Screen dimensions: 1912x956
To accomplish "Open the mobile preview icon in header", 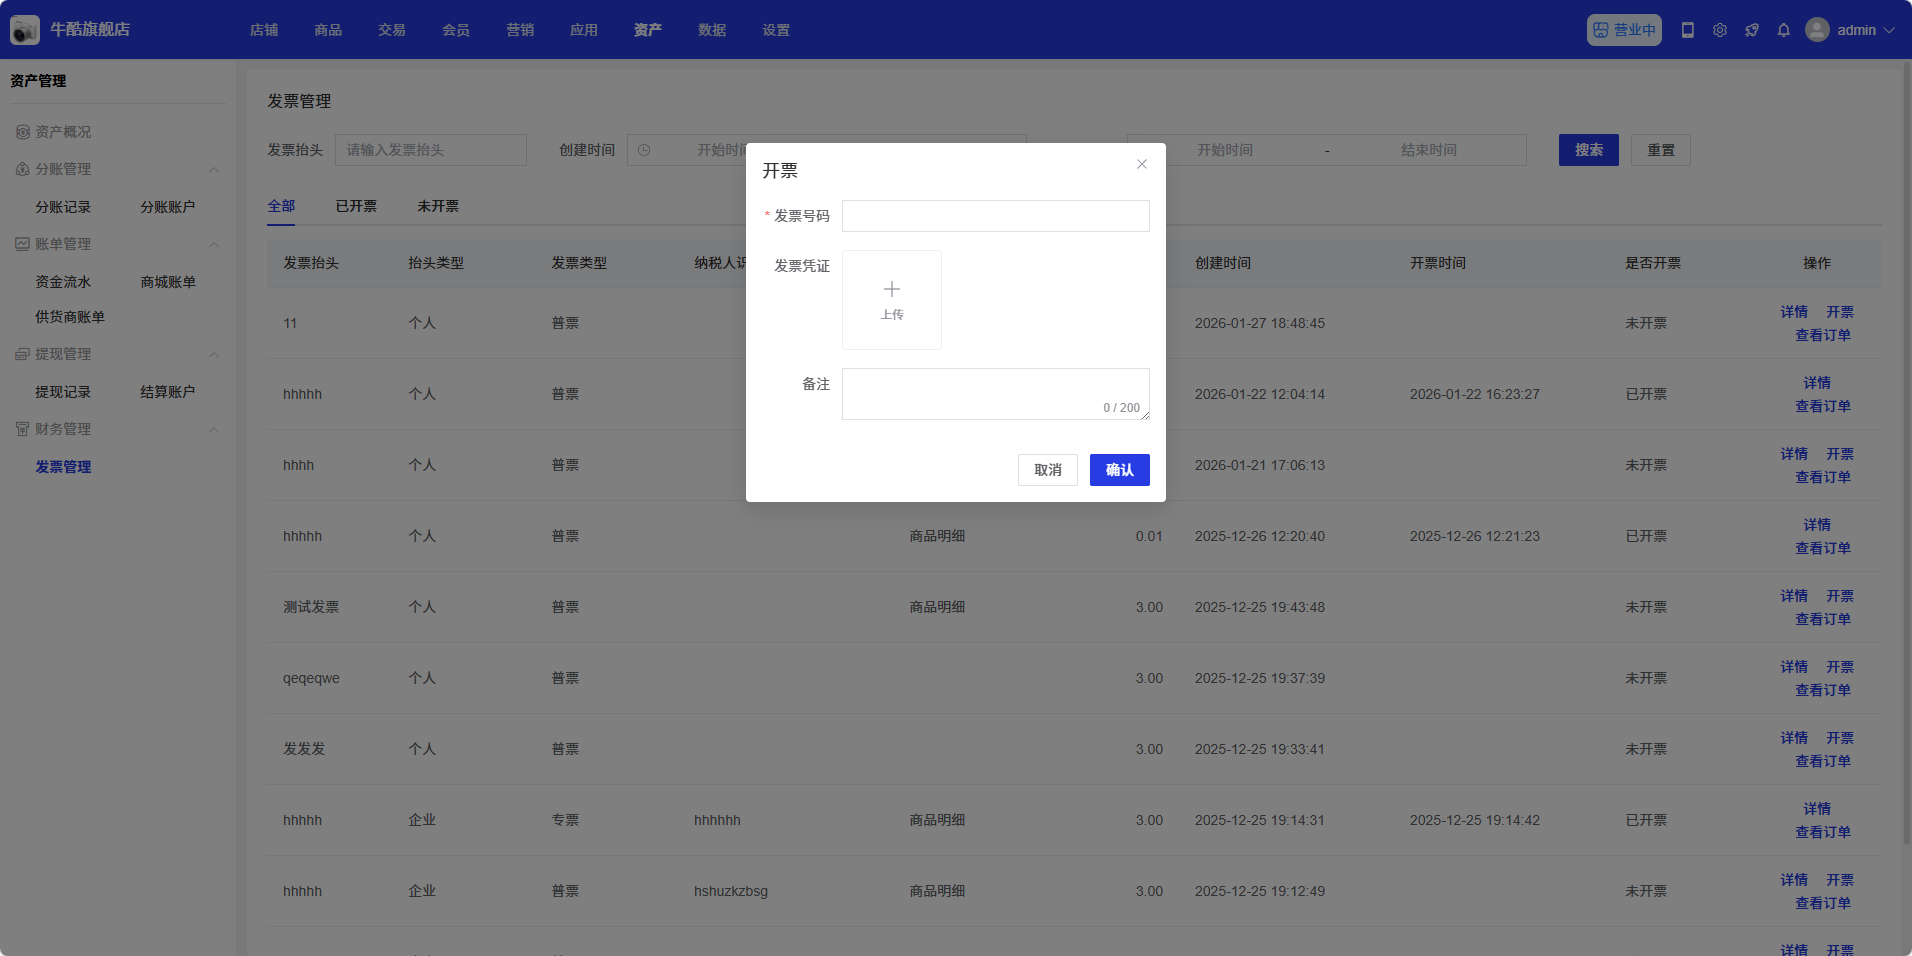I will click(x=1687, y=30).
